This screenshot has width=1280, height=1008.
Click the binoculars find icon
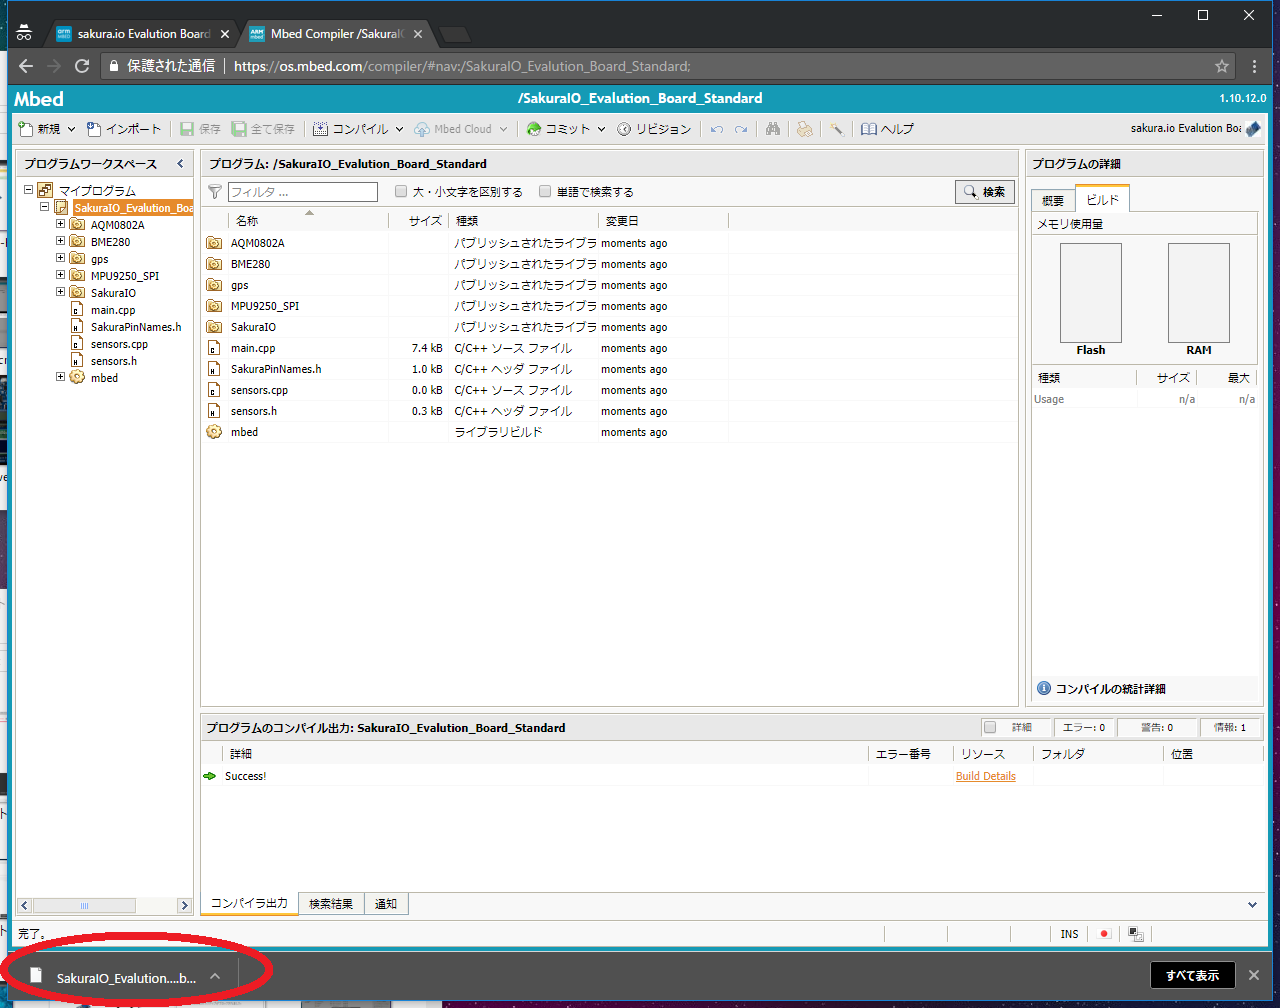click(x=773, y=129)
